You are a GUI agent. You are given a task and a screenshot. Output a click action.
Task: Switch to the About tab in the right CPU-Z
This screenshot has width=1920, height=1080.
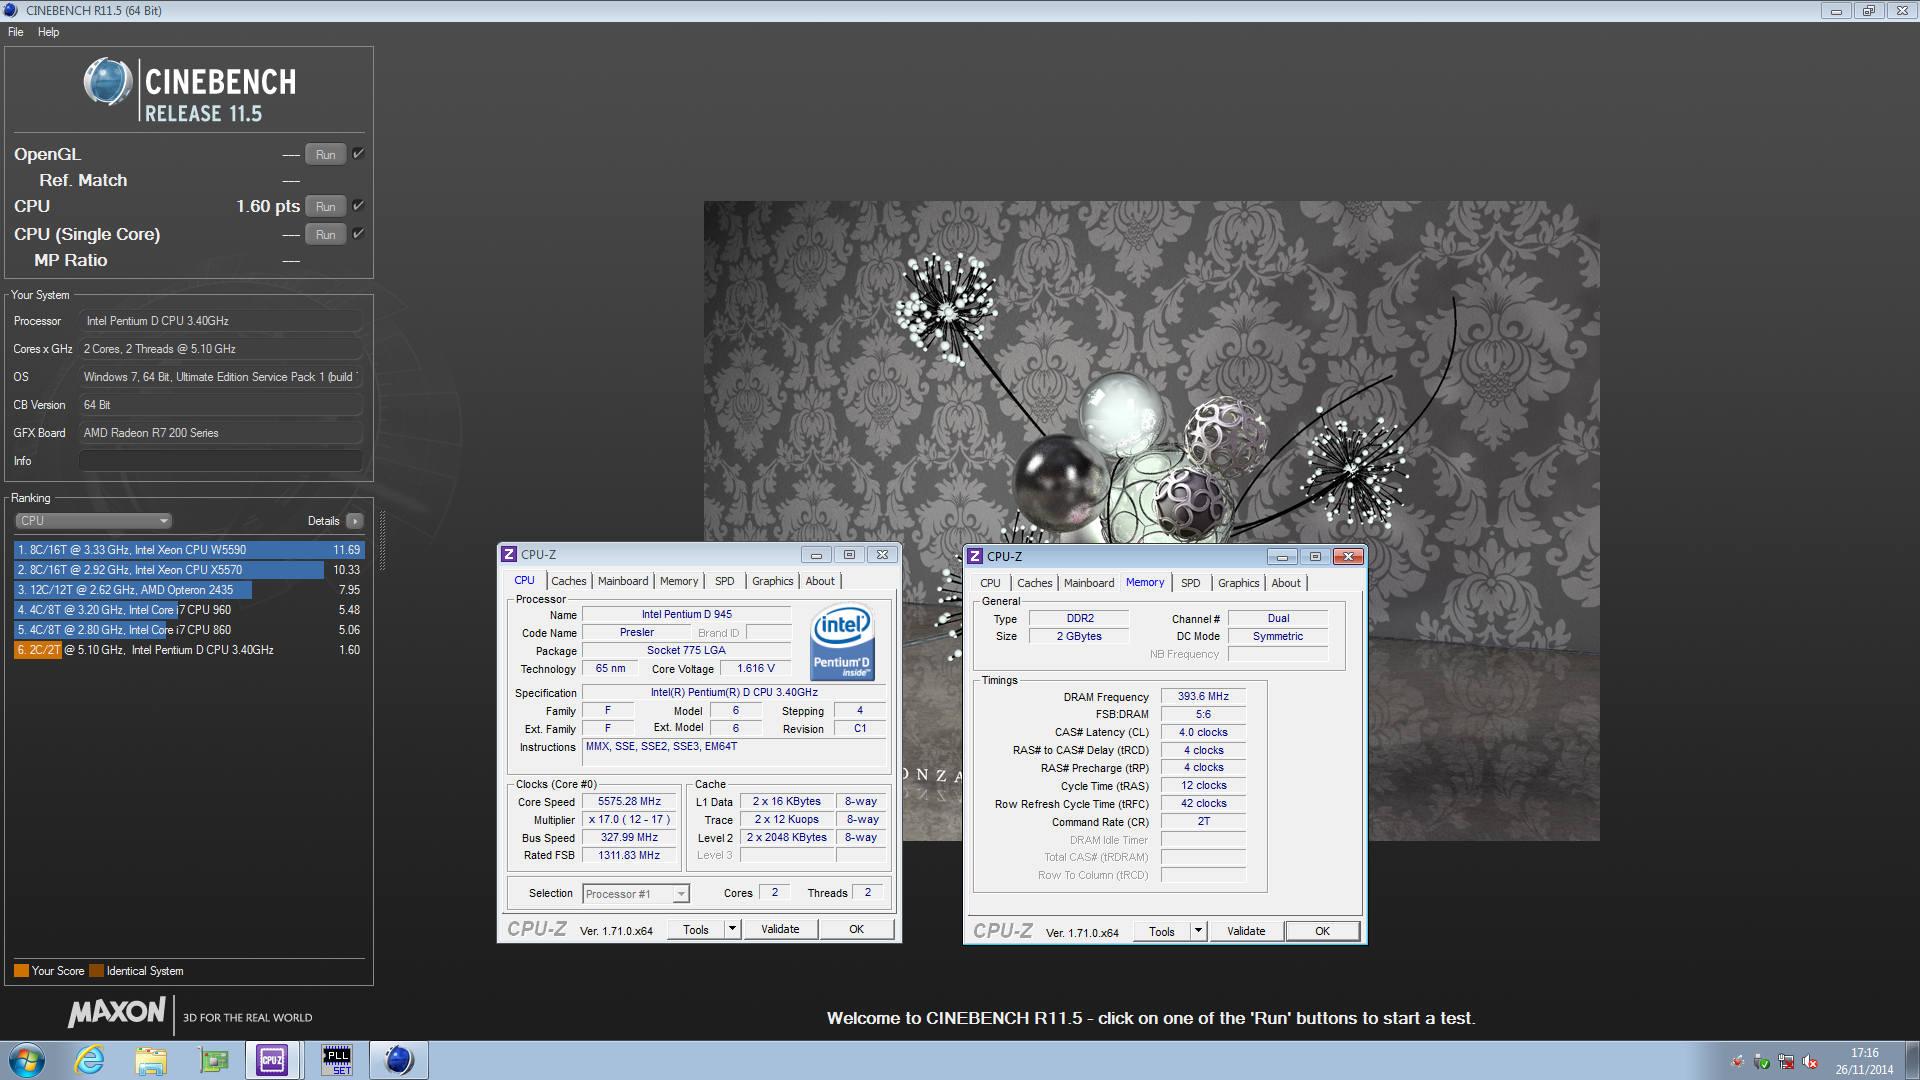1286,583
